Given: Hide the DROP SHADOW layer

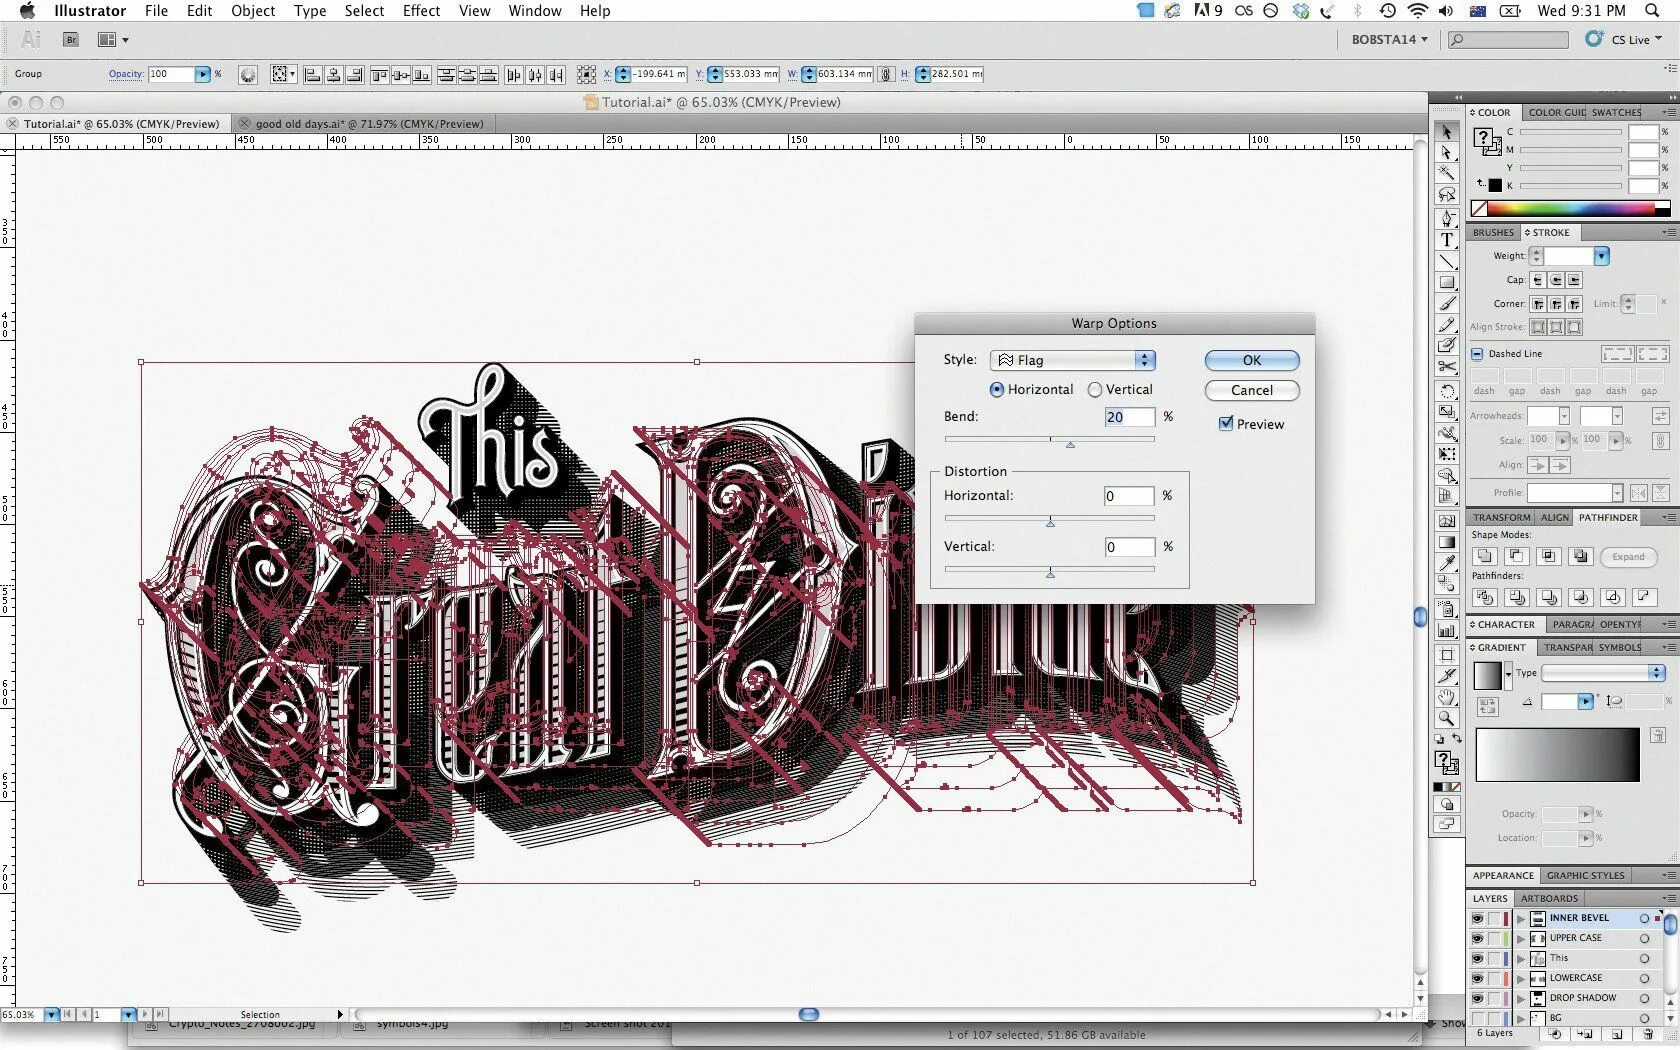Looking at the screenshot, I should [1477, 998].
